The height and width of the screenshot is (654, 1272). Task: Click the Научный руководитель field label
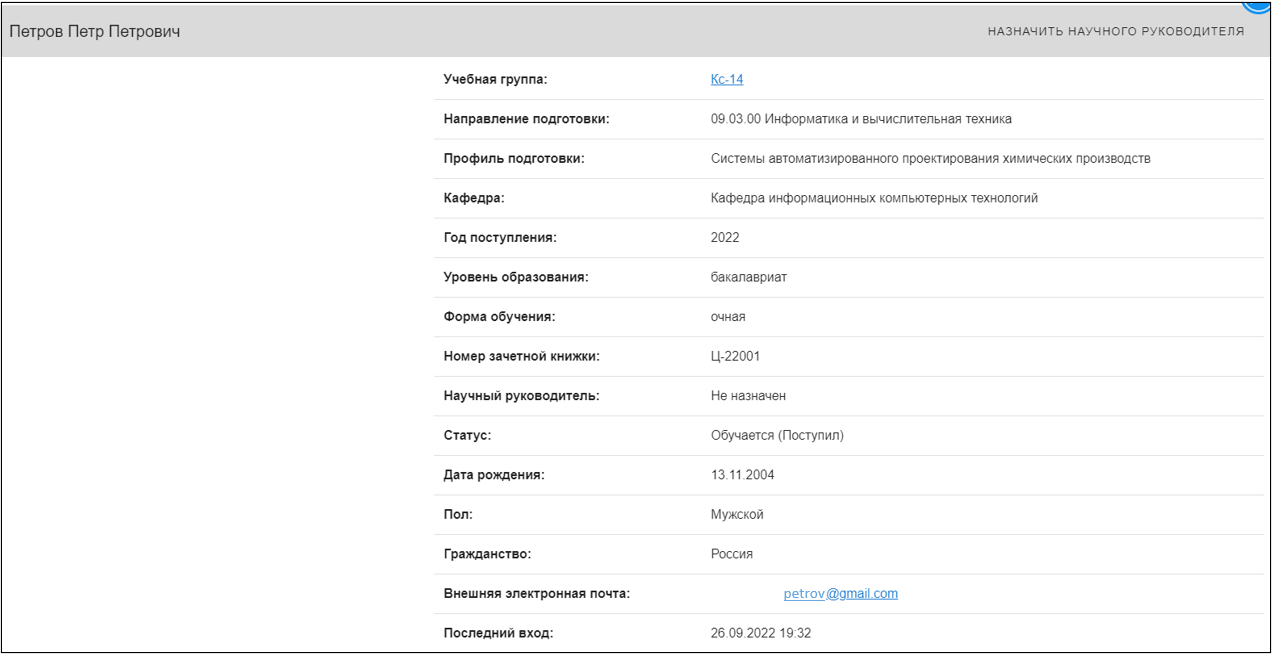click(521, 396)
